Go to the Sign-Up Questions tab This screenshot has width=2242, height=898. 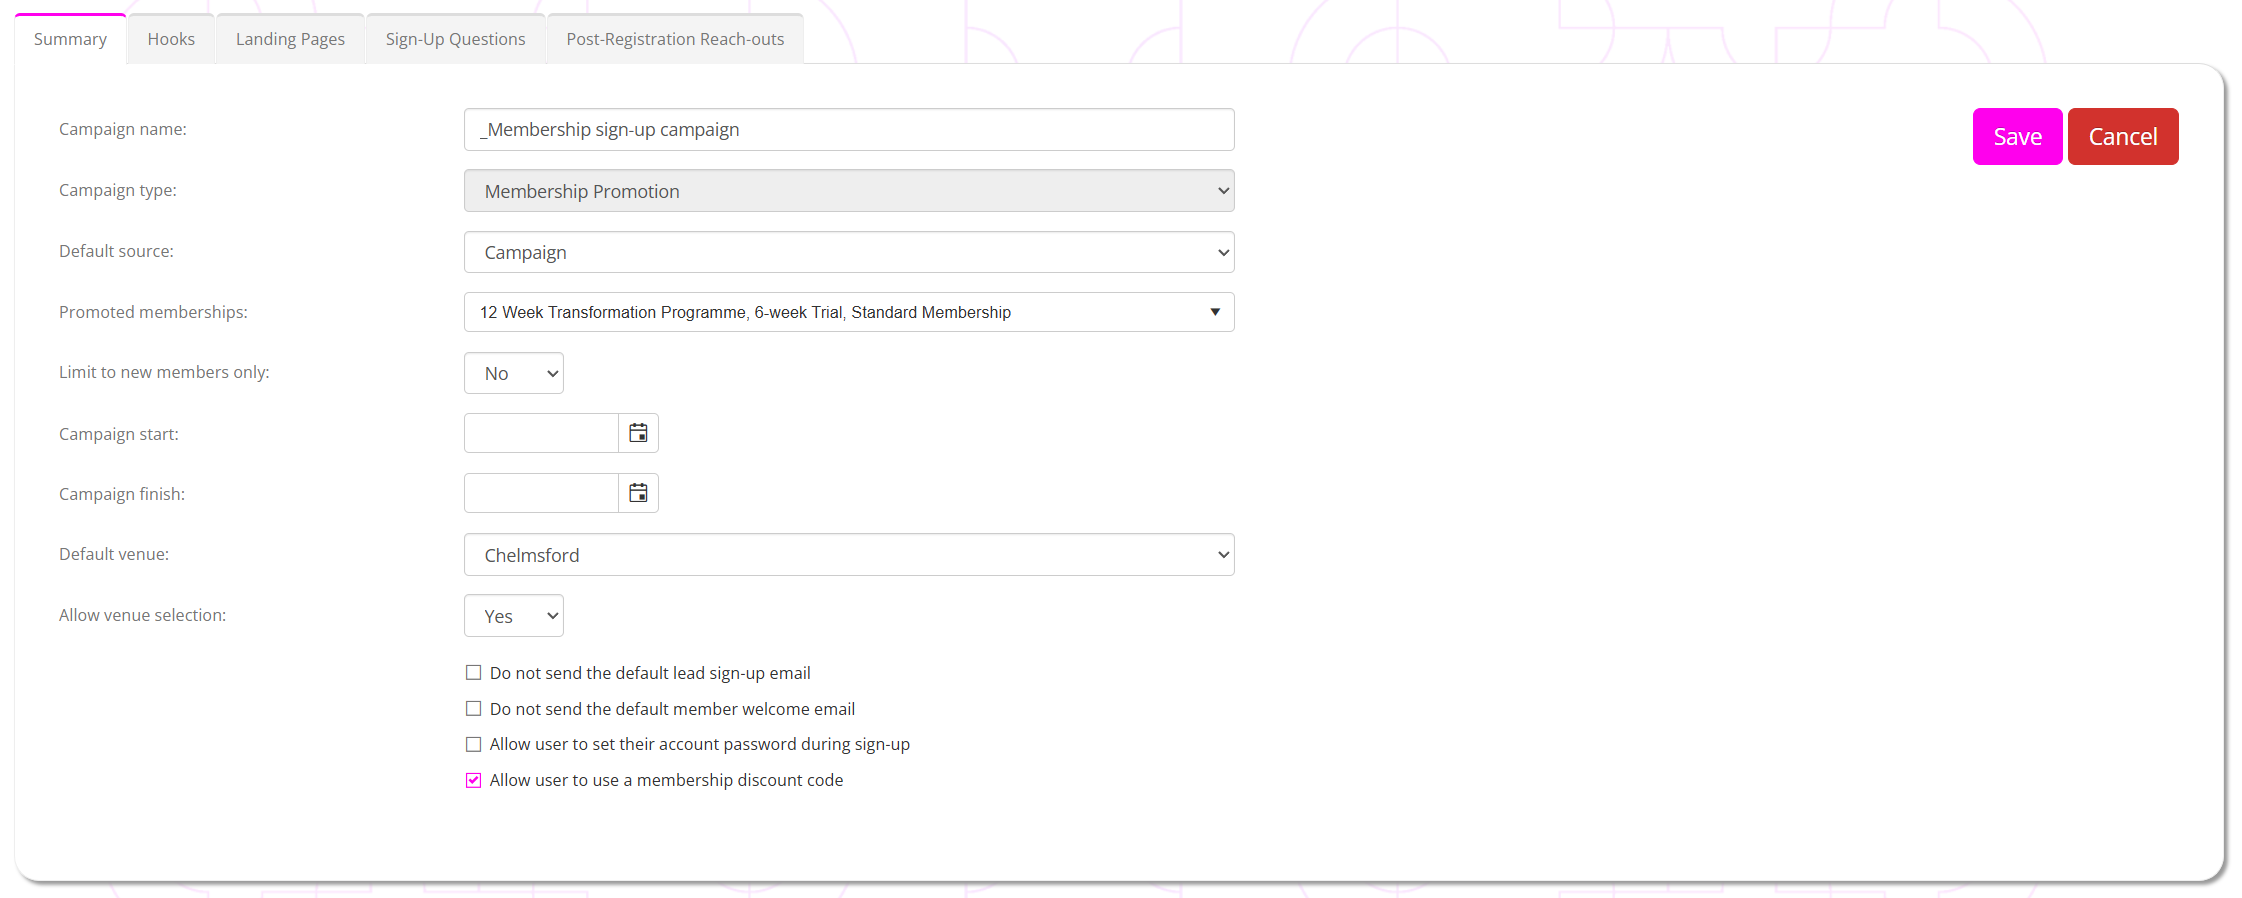pyautogui.click(x=455, y=39)
